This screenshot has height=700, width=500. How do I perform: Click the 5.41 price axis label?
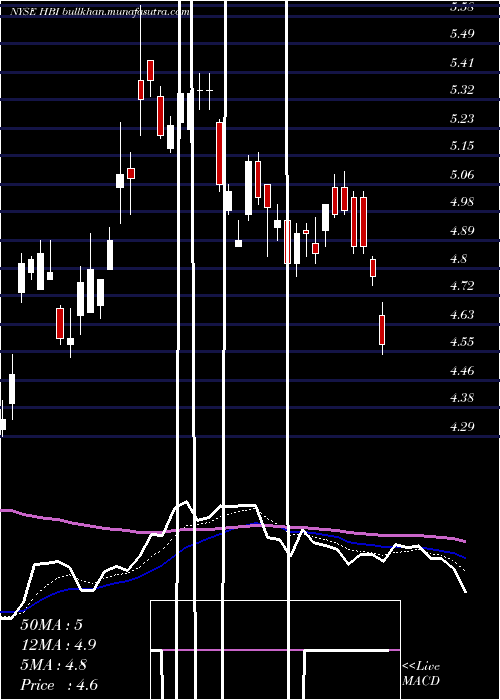(x=462, y=63)
